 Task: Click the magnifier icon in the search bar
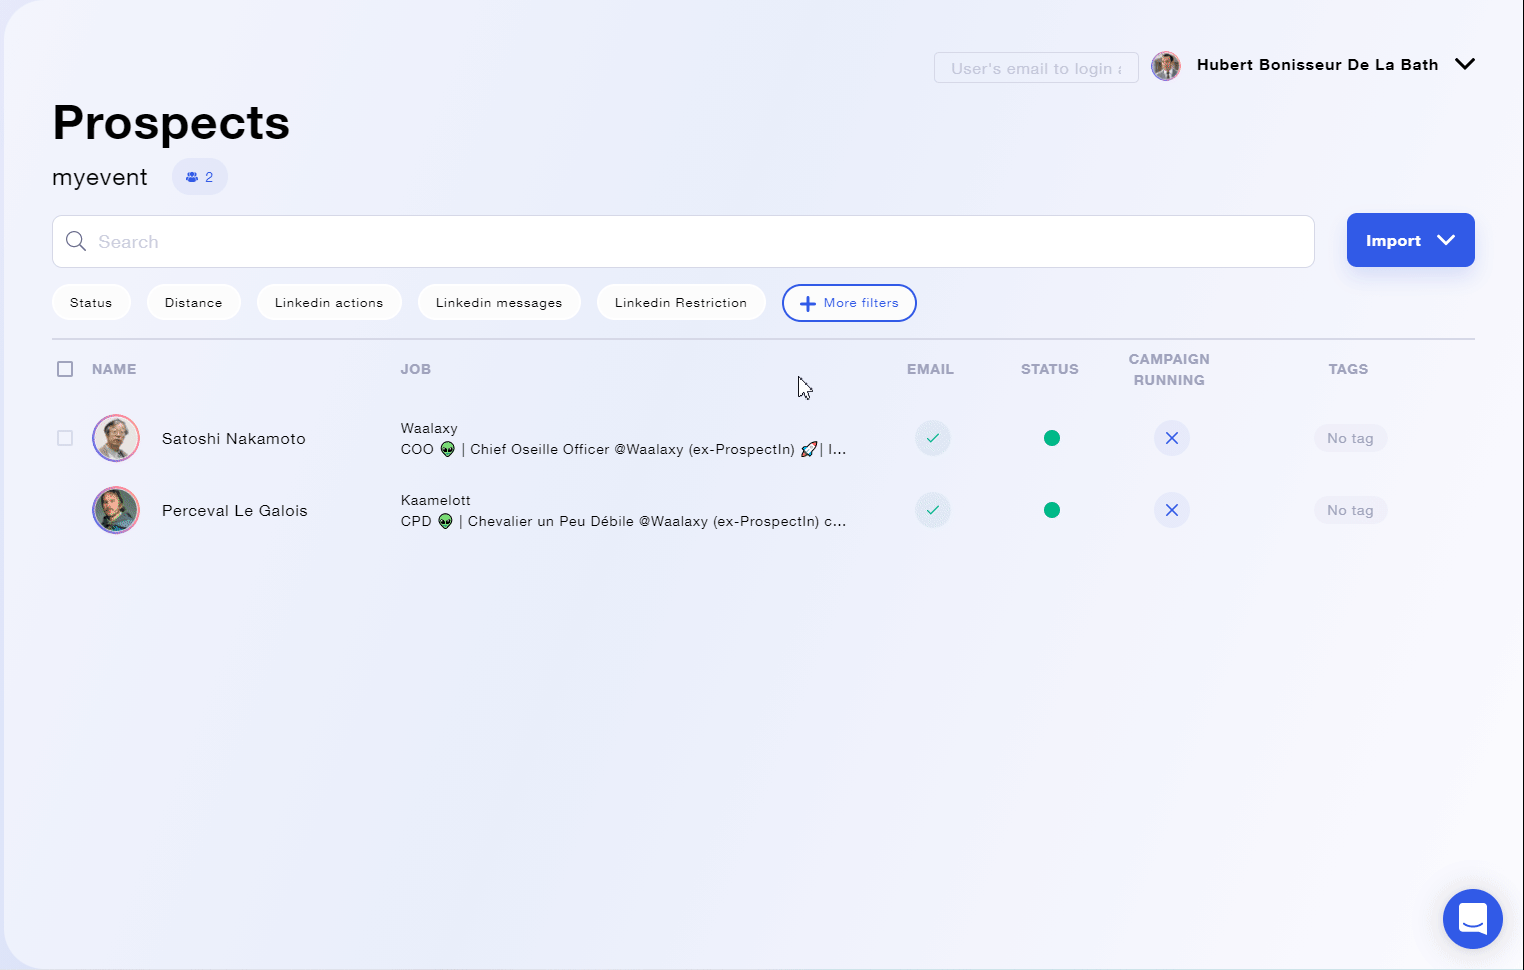pyautogui.click(x=76, y=241)
